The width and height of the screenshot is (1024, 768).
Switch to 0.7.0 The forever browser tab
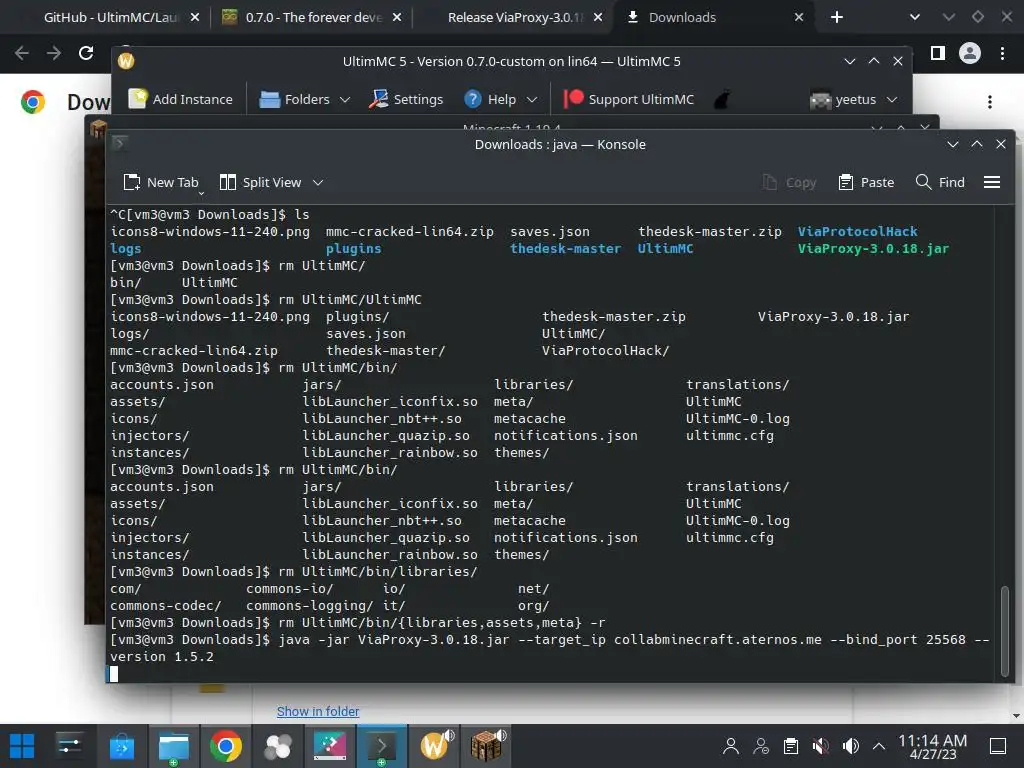312,18
